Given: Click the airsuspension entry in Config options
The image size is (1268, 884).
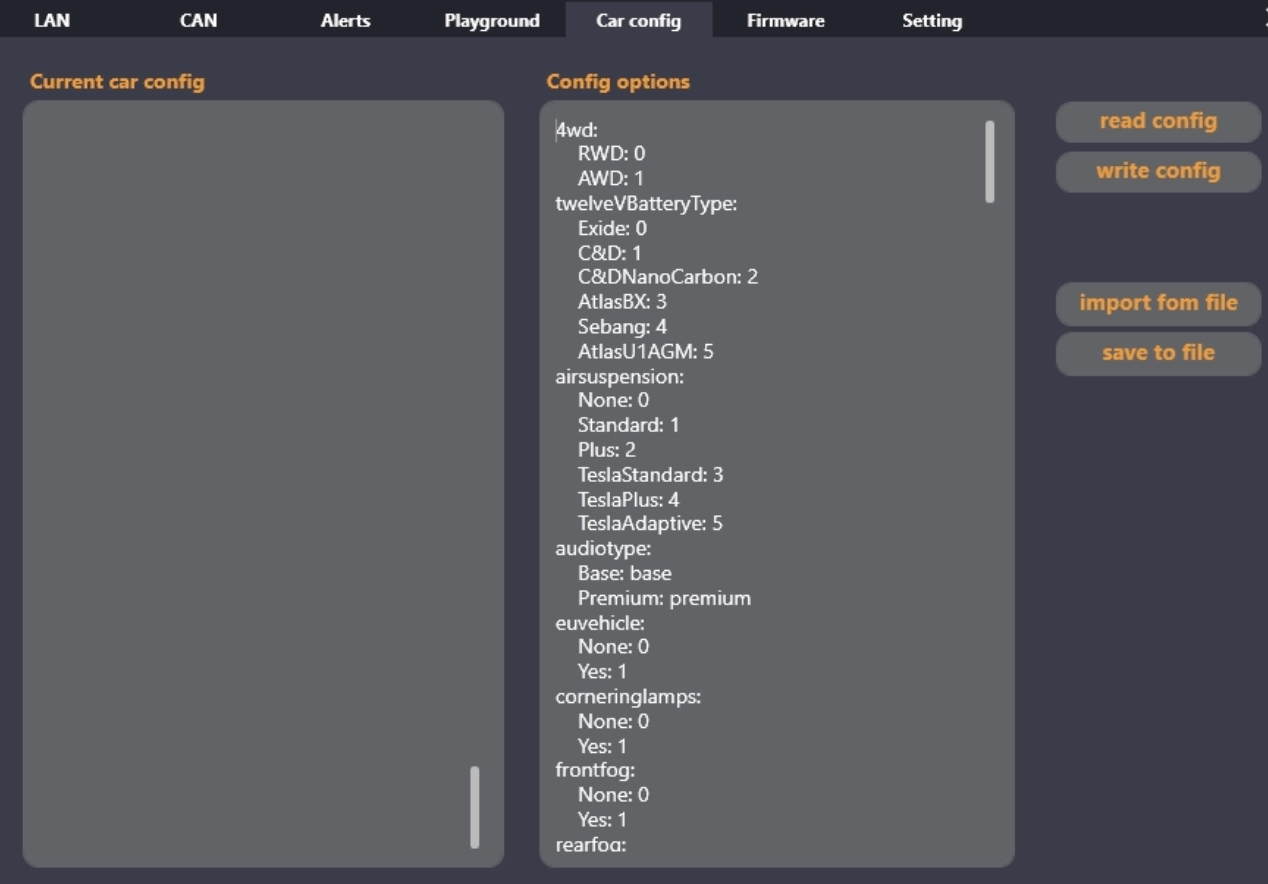Looking at the screenshot, I should (619, 377).
